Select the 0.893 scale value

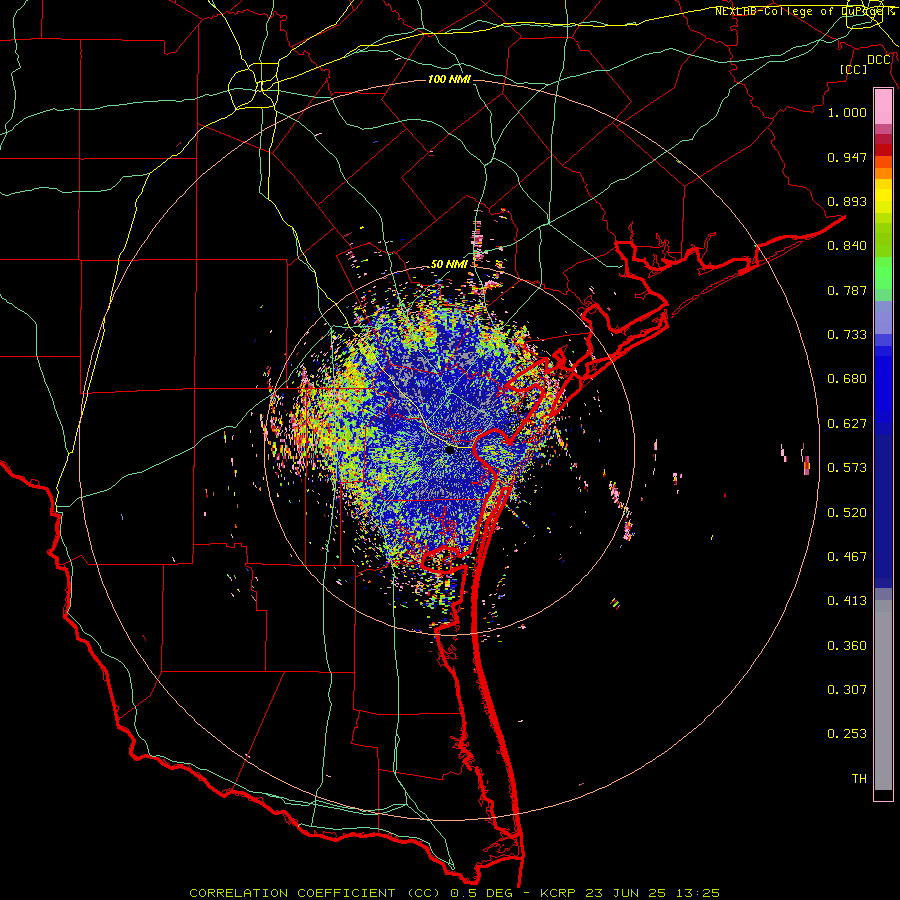(x=847, y=201)
